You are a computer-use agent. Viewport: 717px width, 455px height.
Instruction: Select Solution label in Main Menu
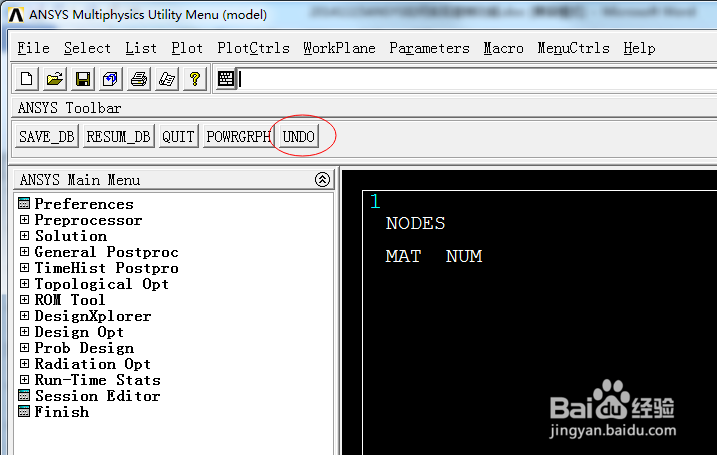71,236
